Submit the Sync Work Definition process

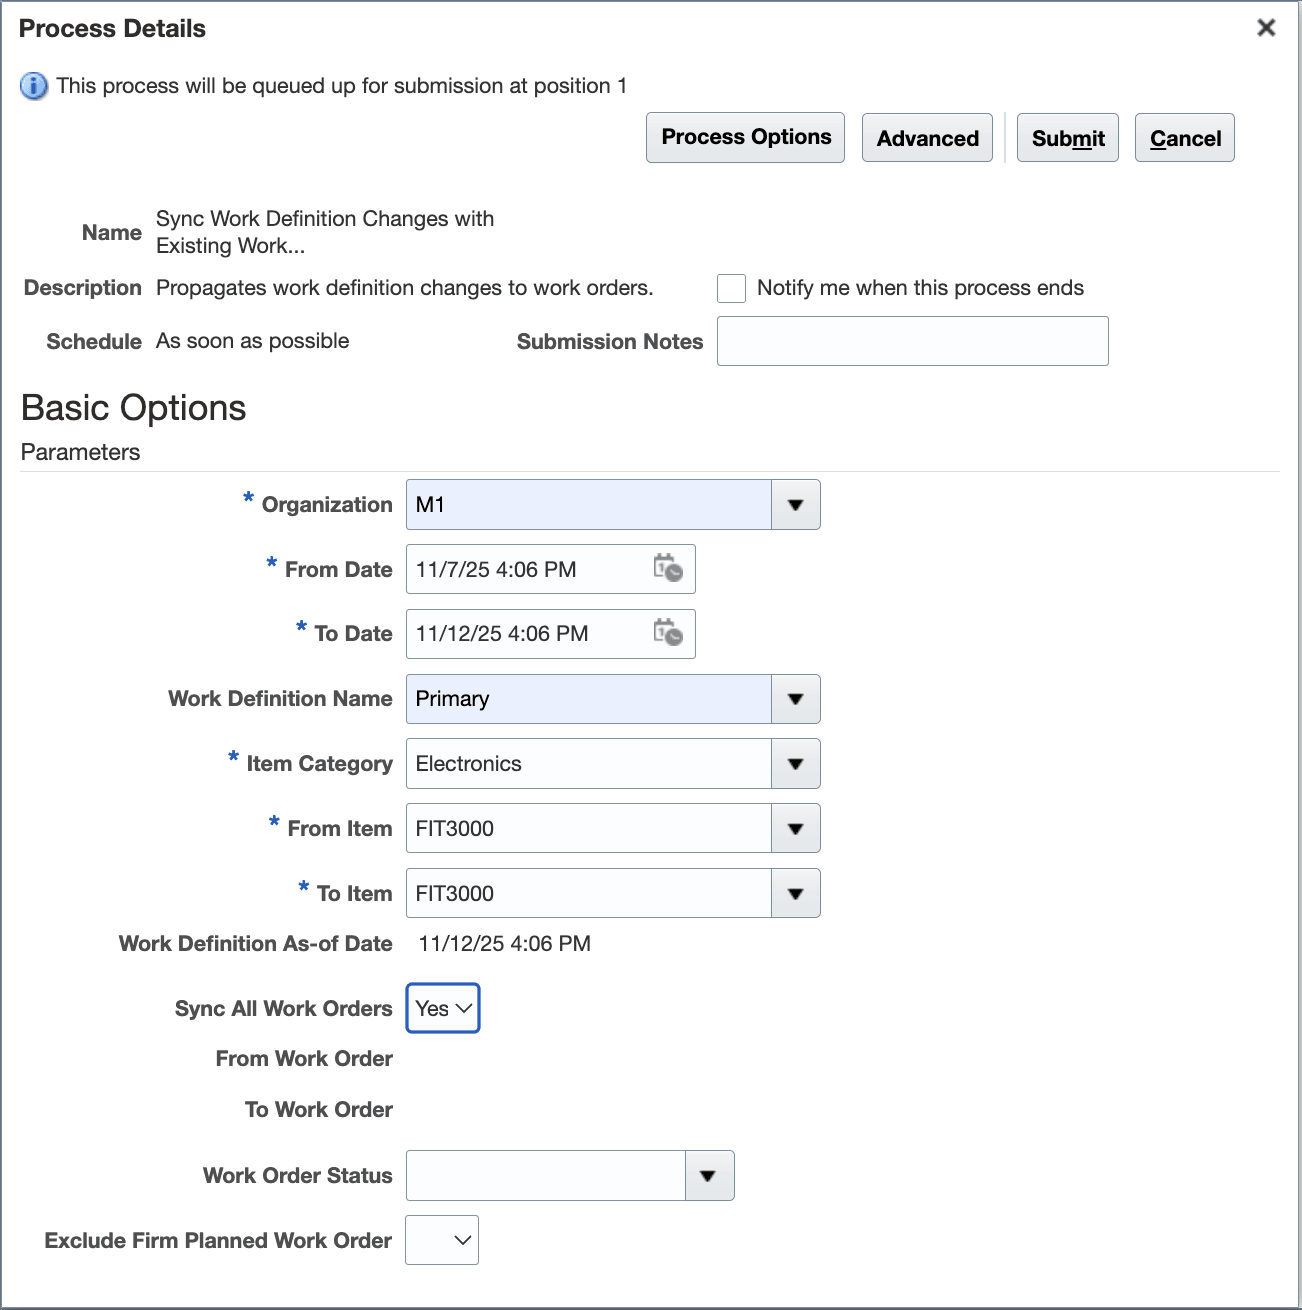pos(1067,137)
